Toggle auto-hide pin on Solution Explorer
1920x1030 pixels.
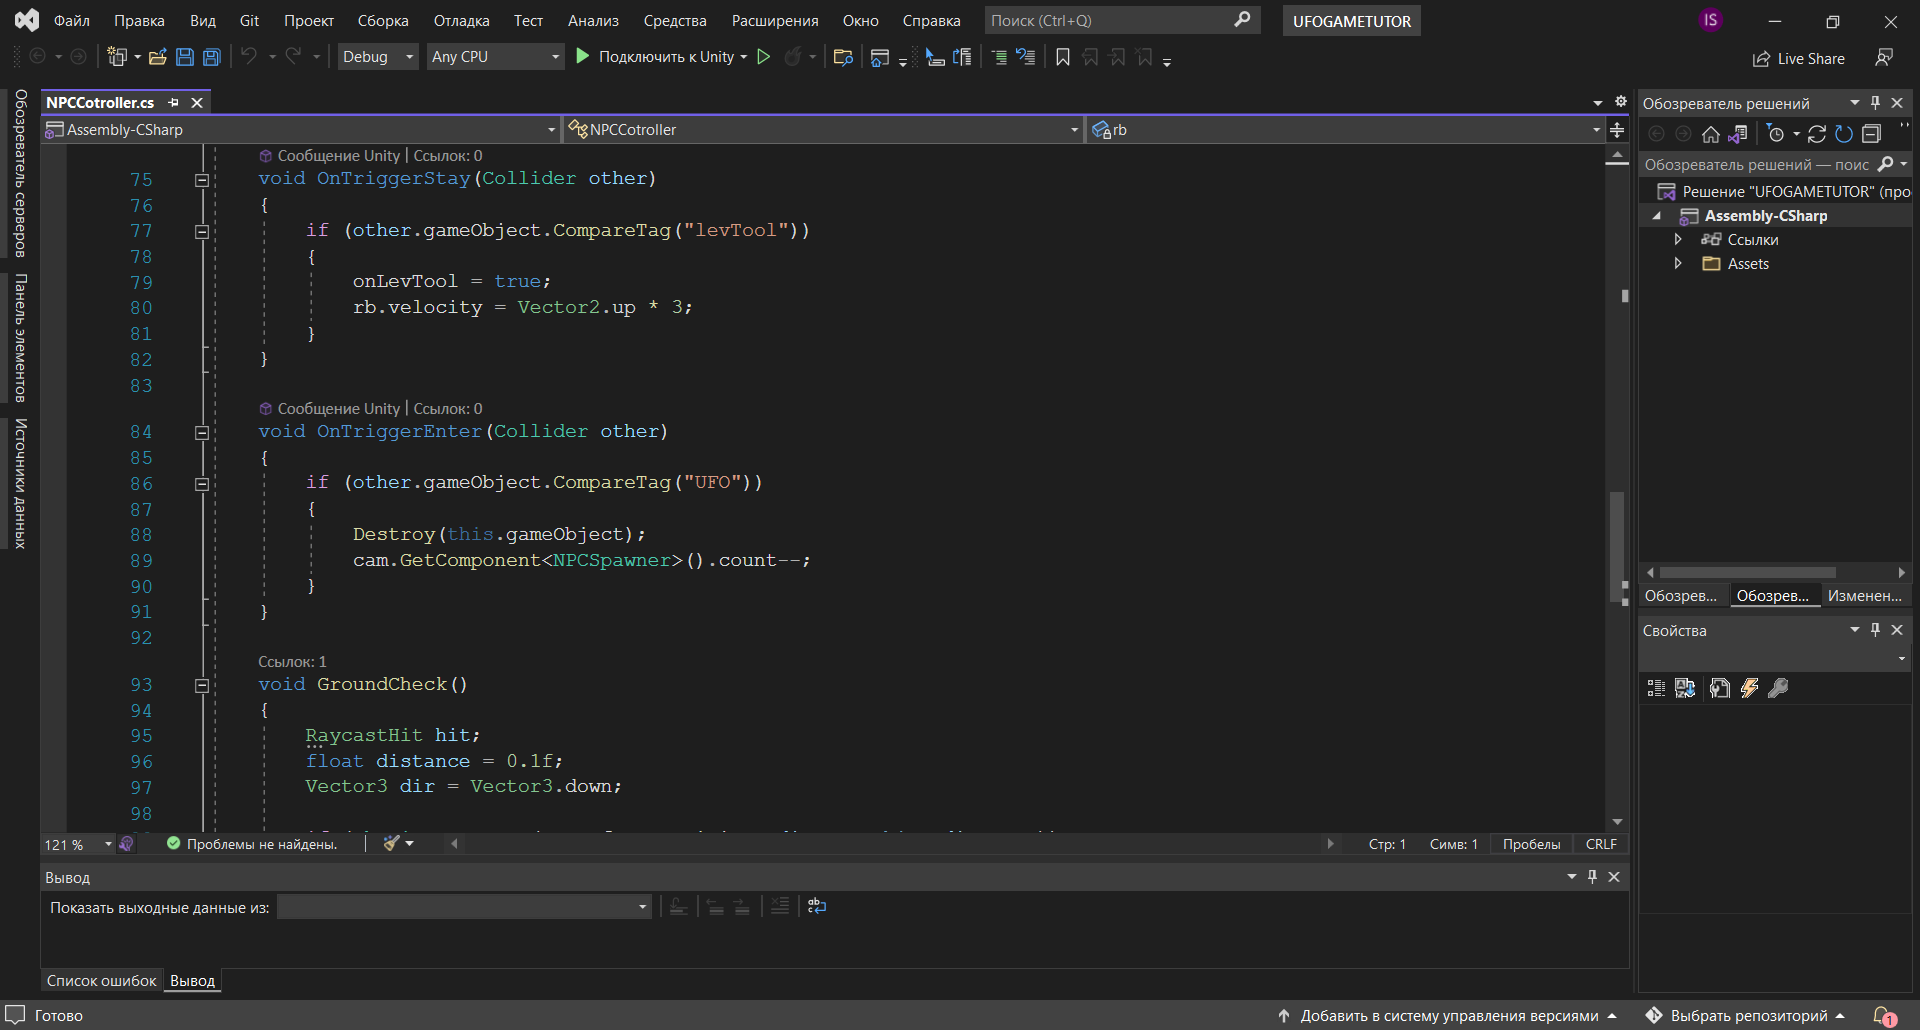(1876, 102)
